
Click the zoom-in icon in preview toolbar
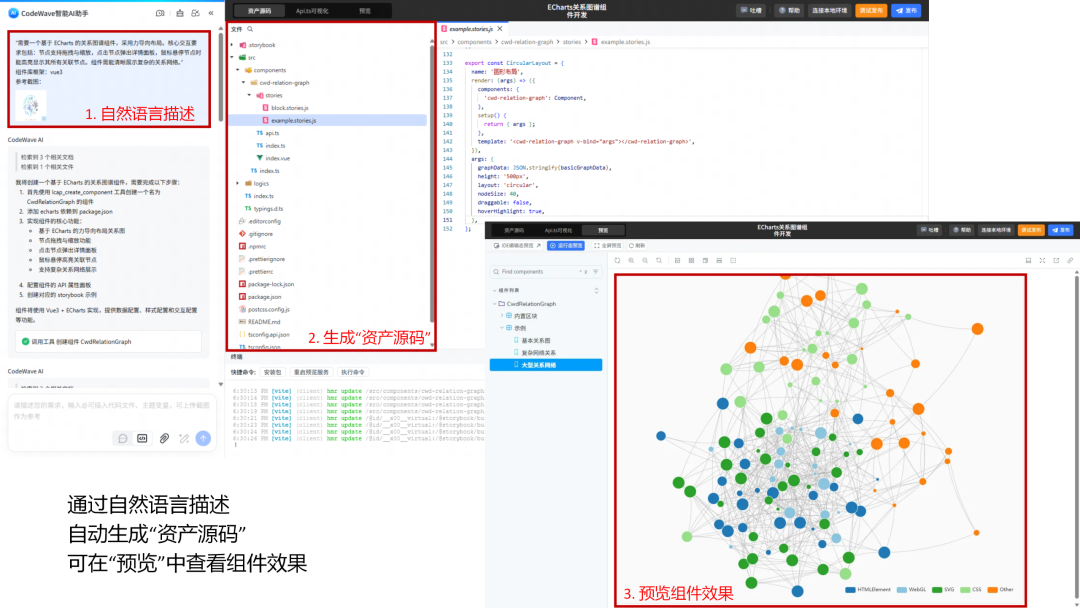pos(632,260)
